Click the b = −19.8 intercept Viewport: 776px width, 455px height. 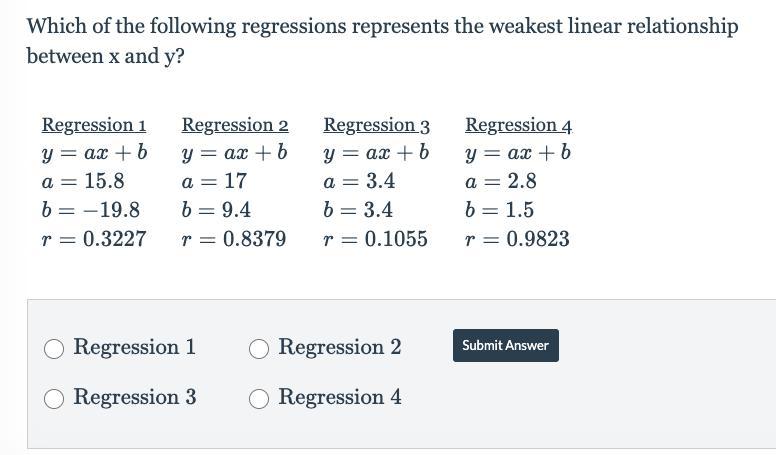point(91,210)
